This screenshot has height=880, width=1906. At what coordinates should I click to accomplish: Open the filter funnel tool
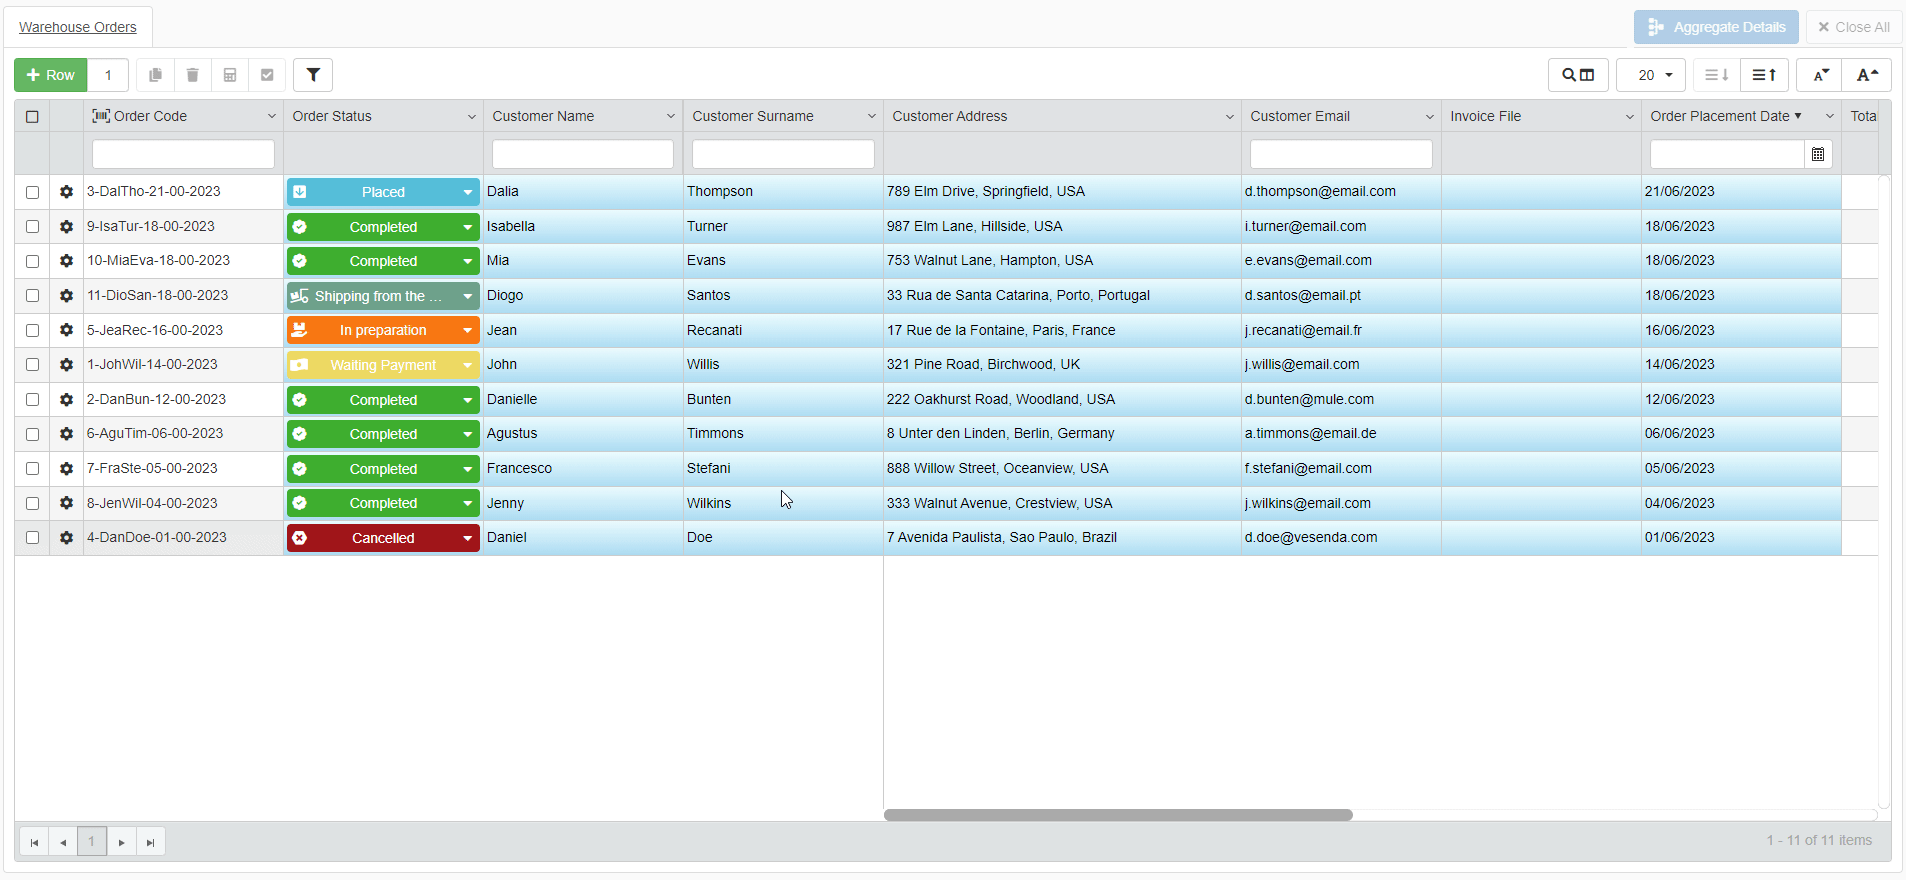click(313, 75)
